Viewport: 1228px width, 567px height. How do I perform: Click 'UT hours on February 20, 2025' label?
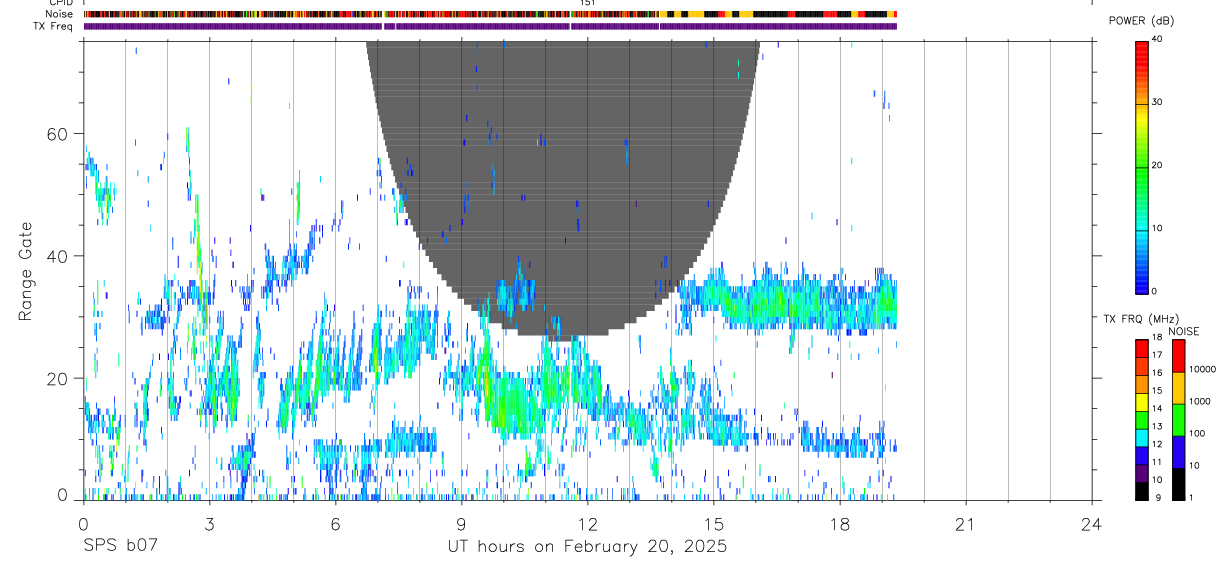(587, 548)
